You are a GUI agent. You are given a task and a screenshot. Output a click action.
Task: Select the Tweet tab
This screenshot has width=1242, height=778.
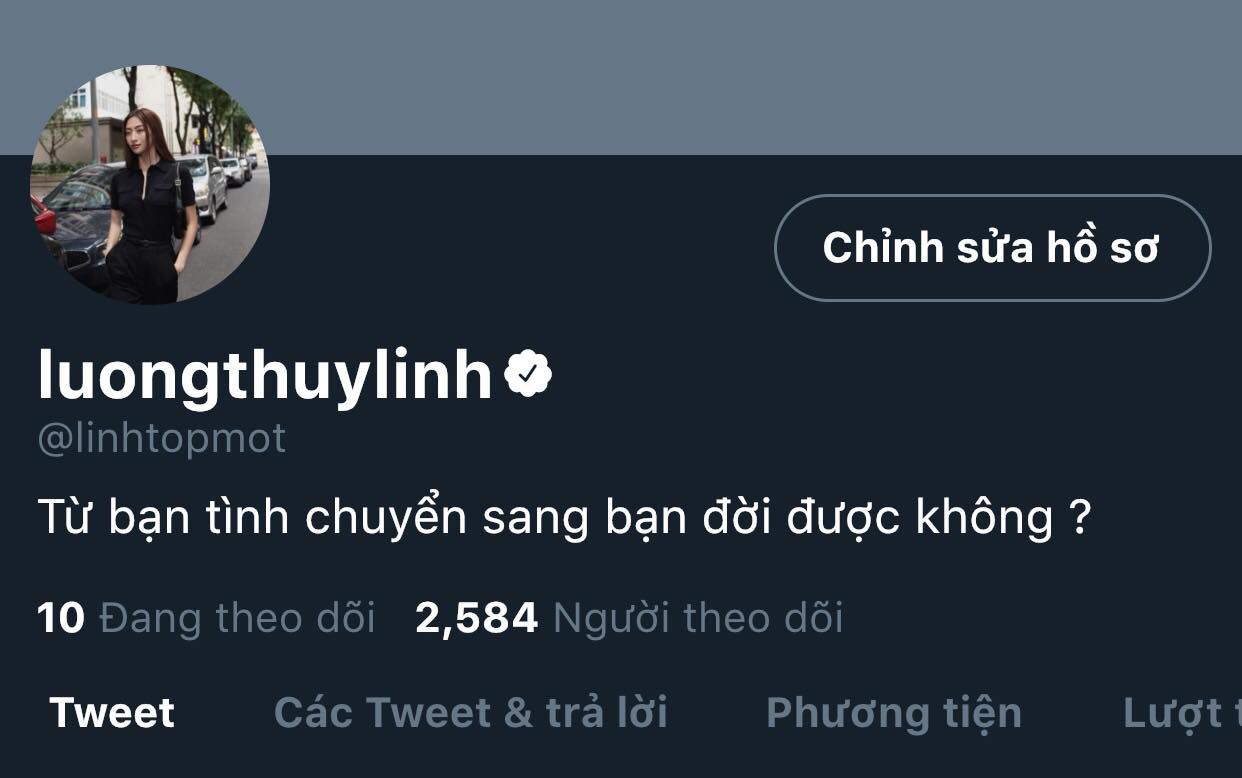coord(112,713)
